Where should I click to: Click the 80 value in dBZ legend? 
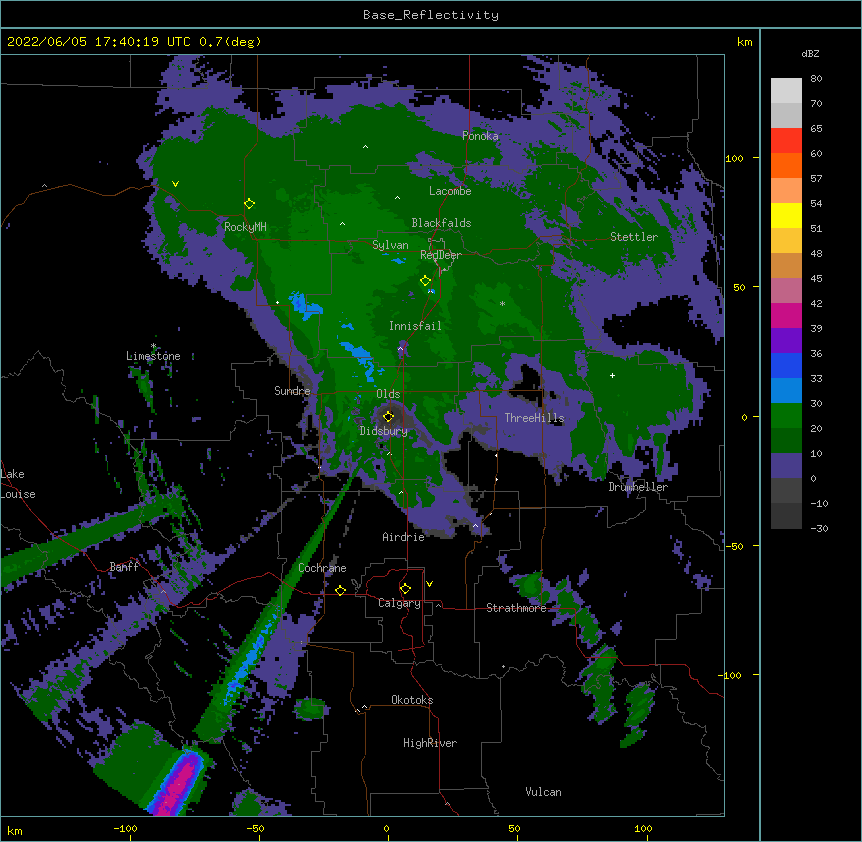pos(816,79)
